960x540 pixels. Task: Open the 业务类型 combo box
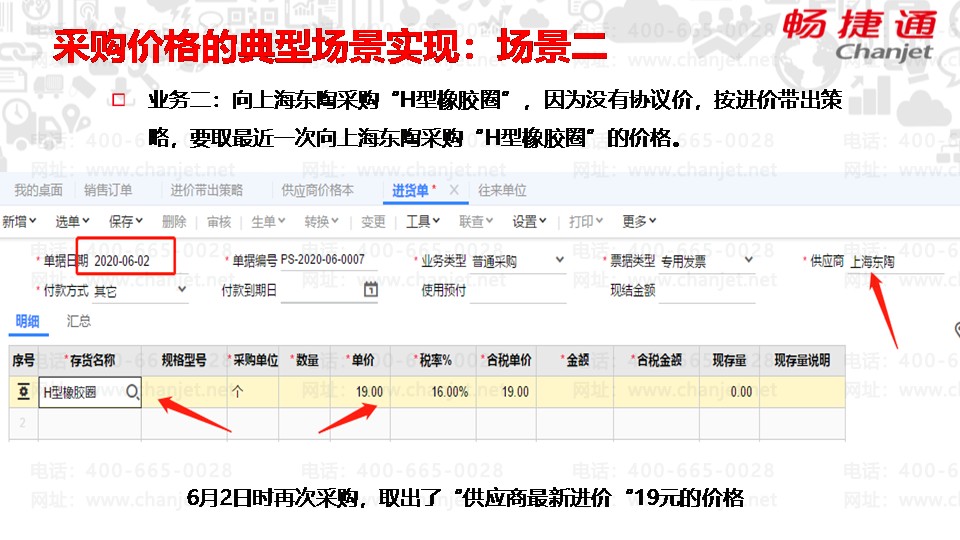(518, 261)
